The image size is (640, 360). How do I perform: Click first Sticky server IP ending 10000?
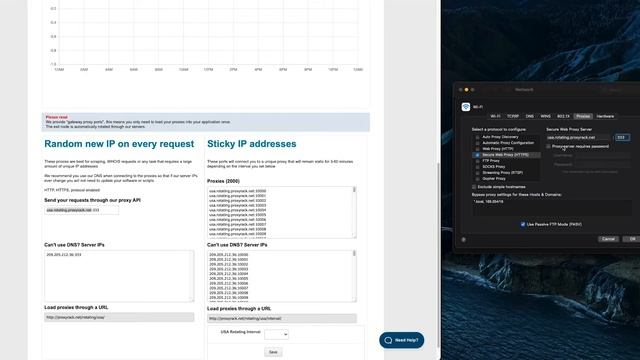229,255
